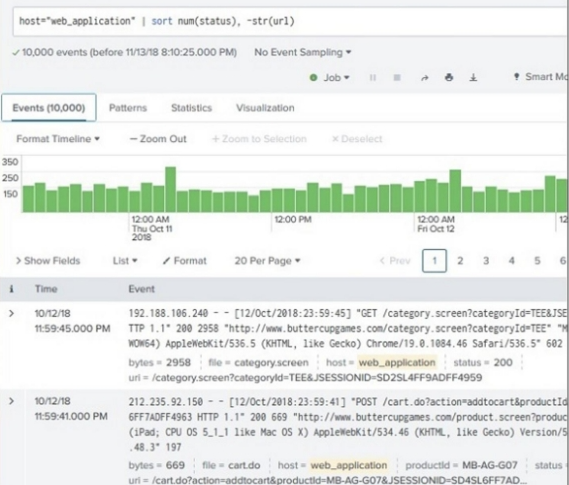
Task: Click url value /cart.do?action=addtocart
Action: point(340,480)
